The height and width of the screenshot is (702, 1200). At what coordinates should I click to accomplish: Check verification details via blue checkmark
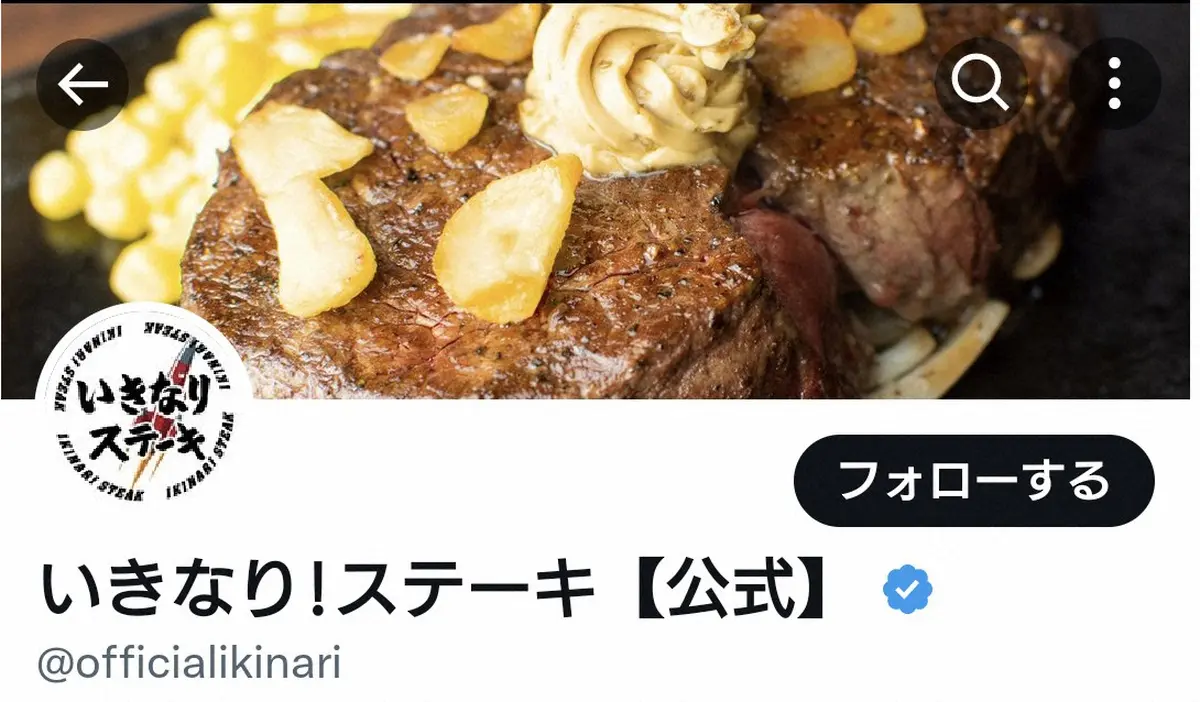coord(908,590)
